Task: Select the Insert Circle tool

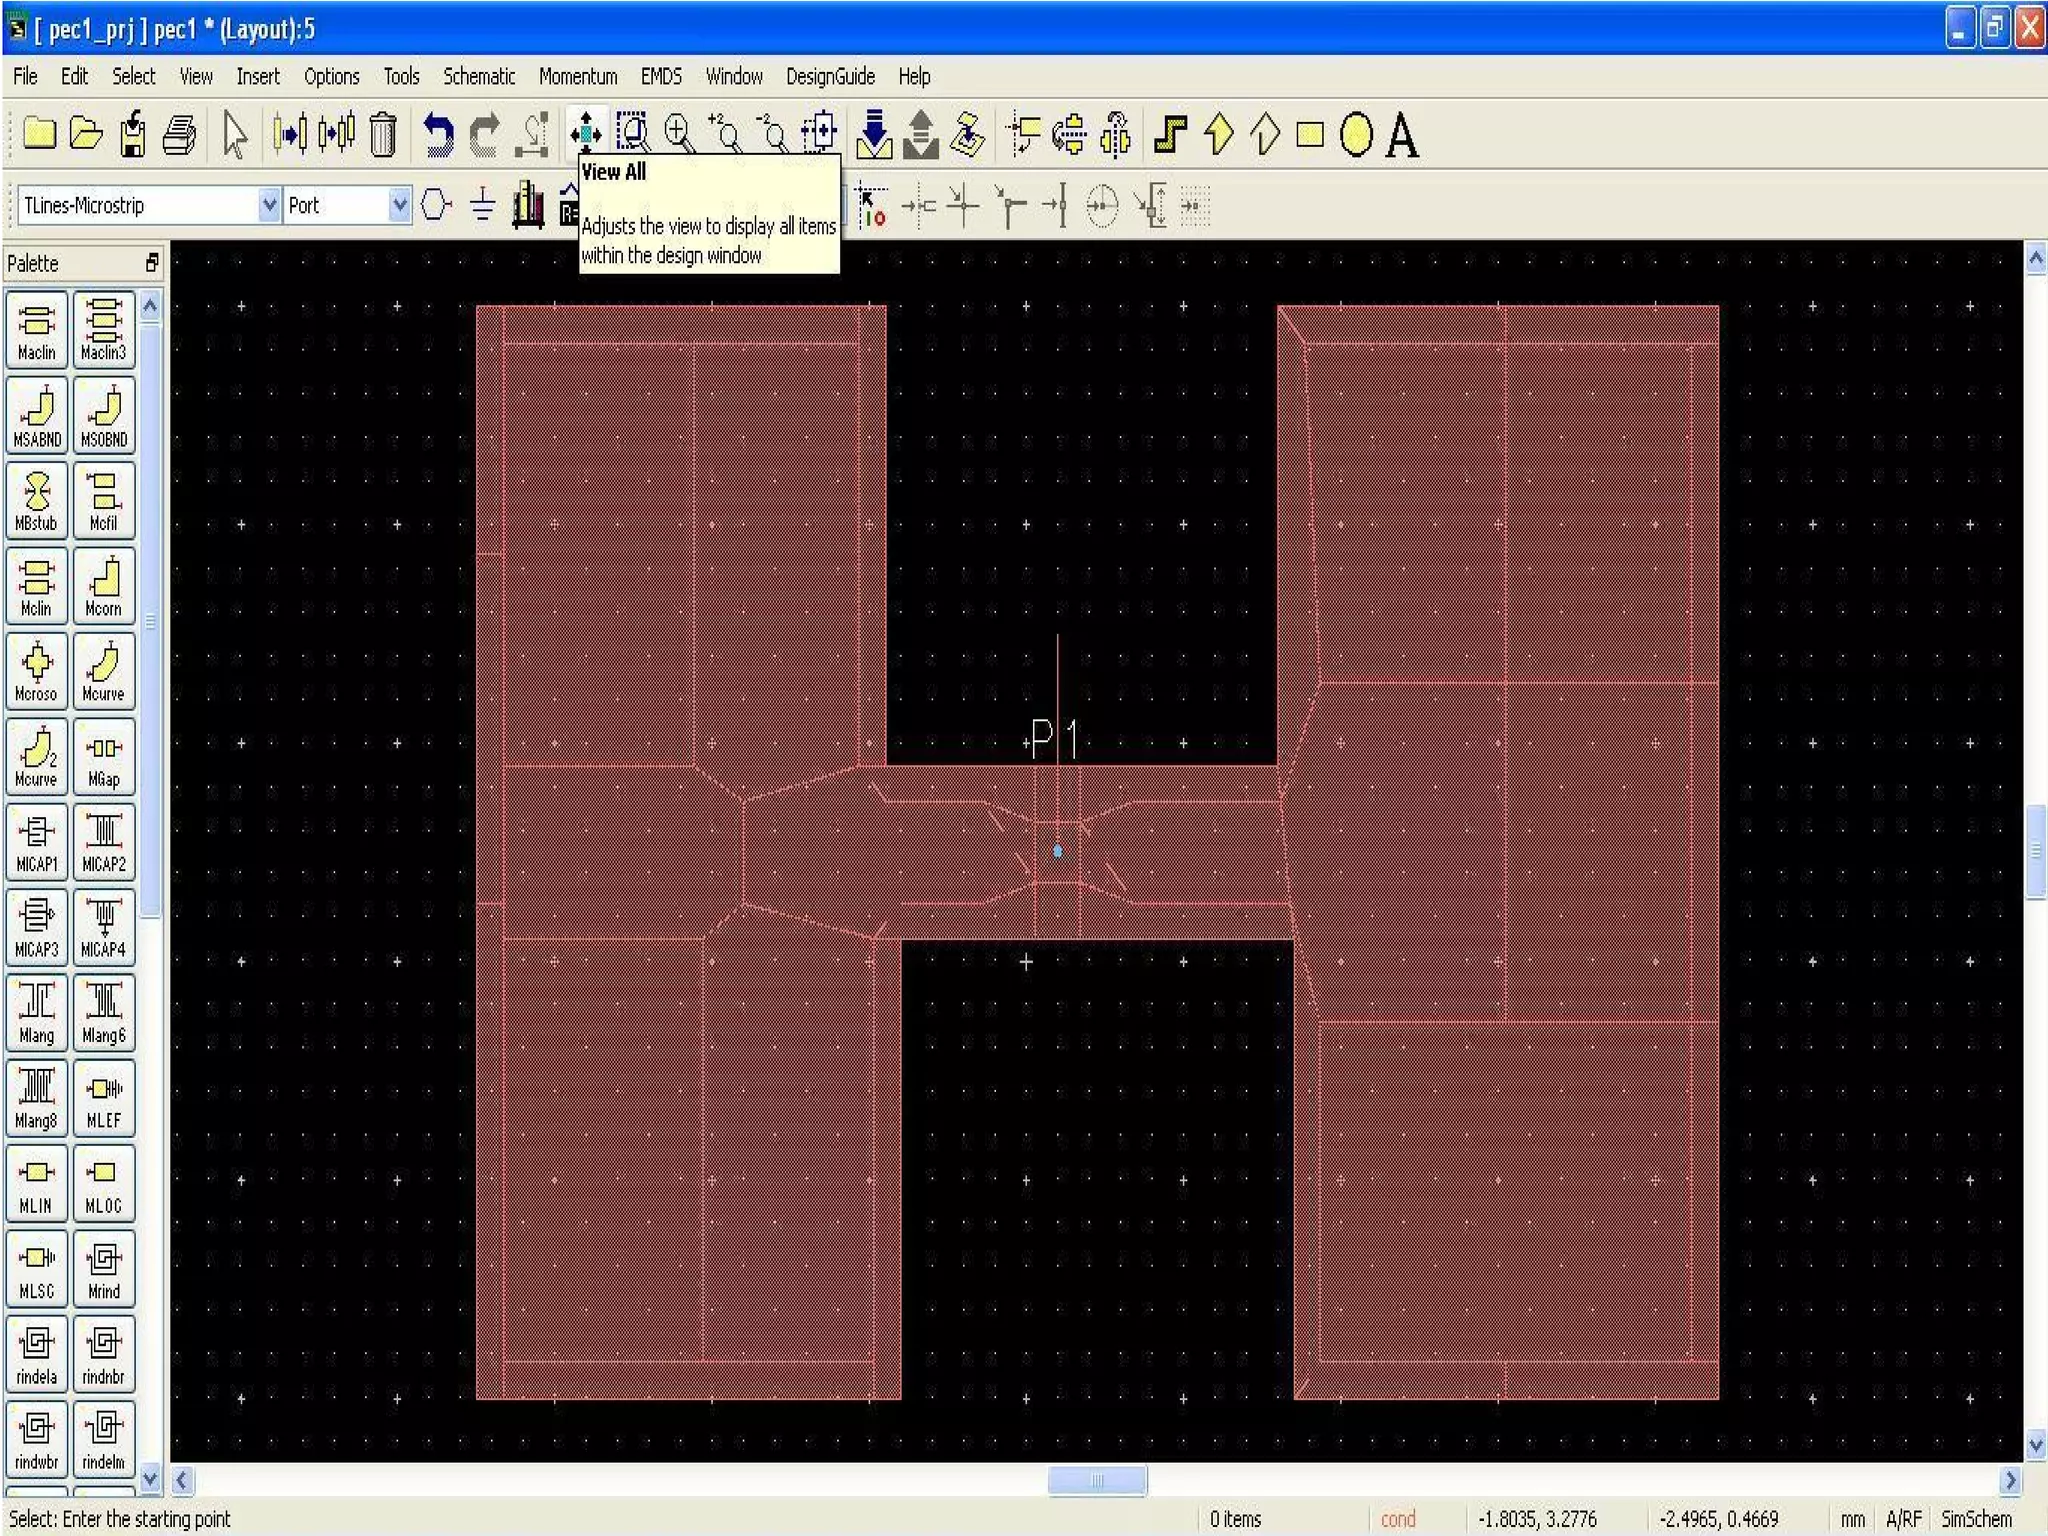Action: (x=1356, y=135)
